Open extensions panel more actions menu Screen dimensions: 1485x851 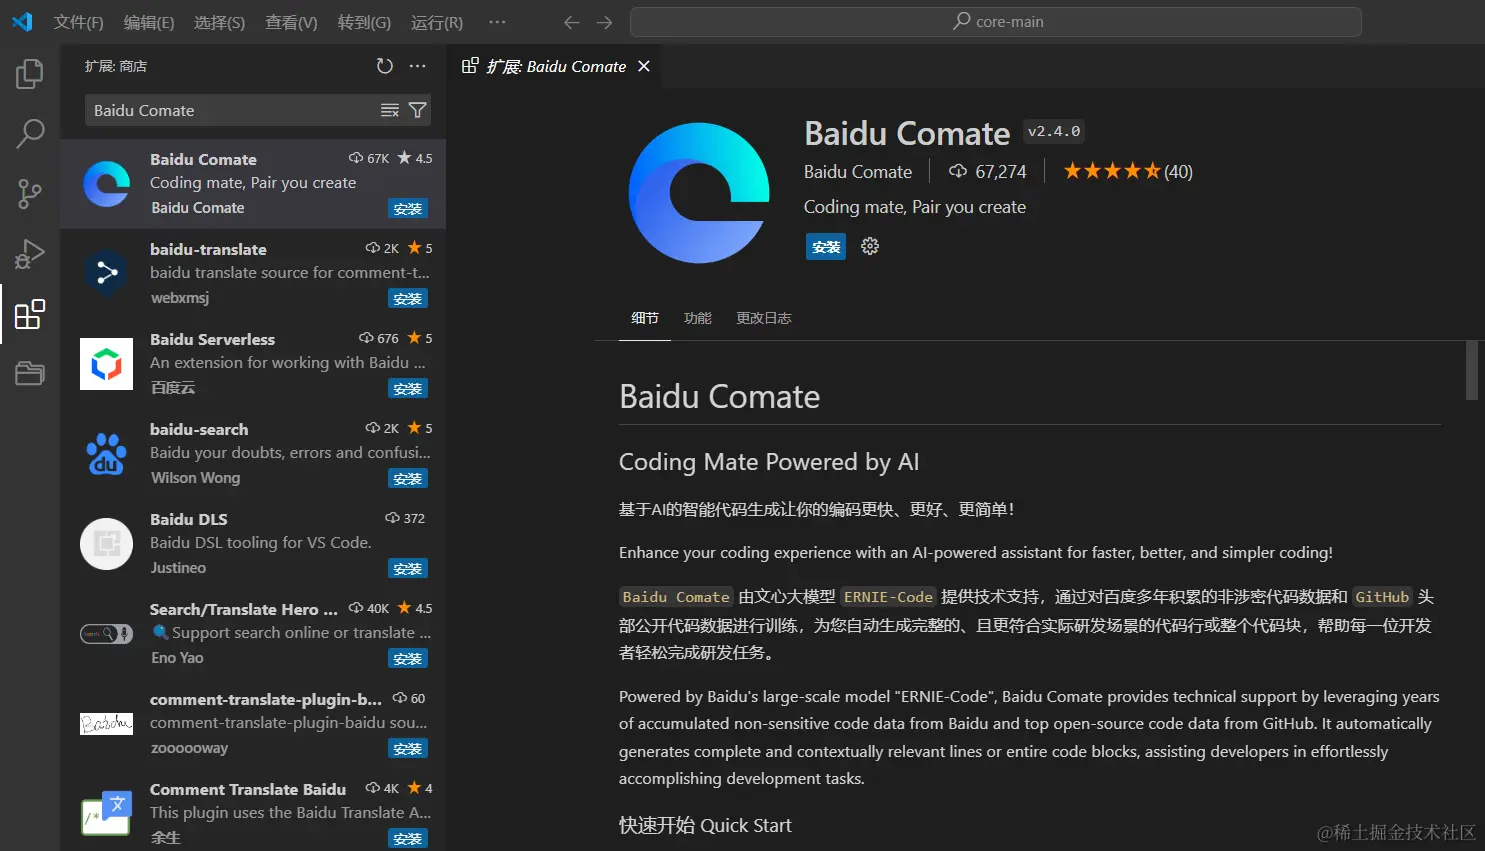418,66
